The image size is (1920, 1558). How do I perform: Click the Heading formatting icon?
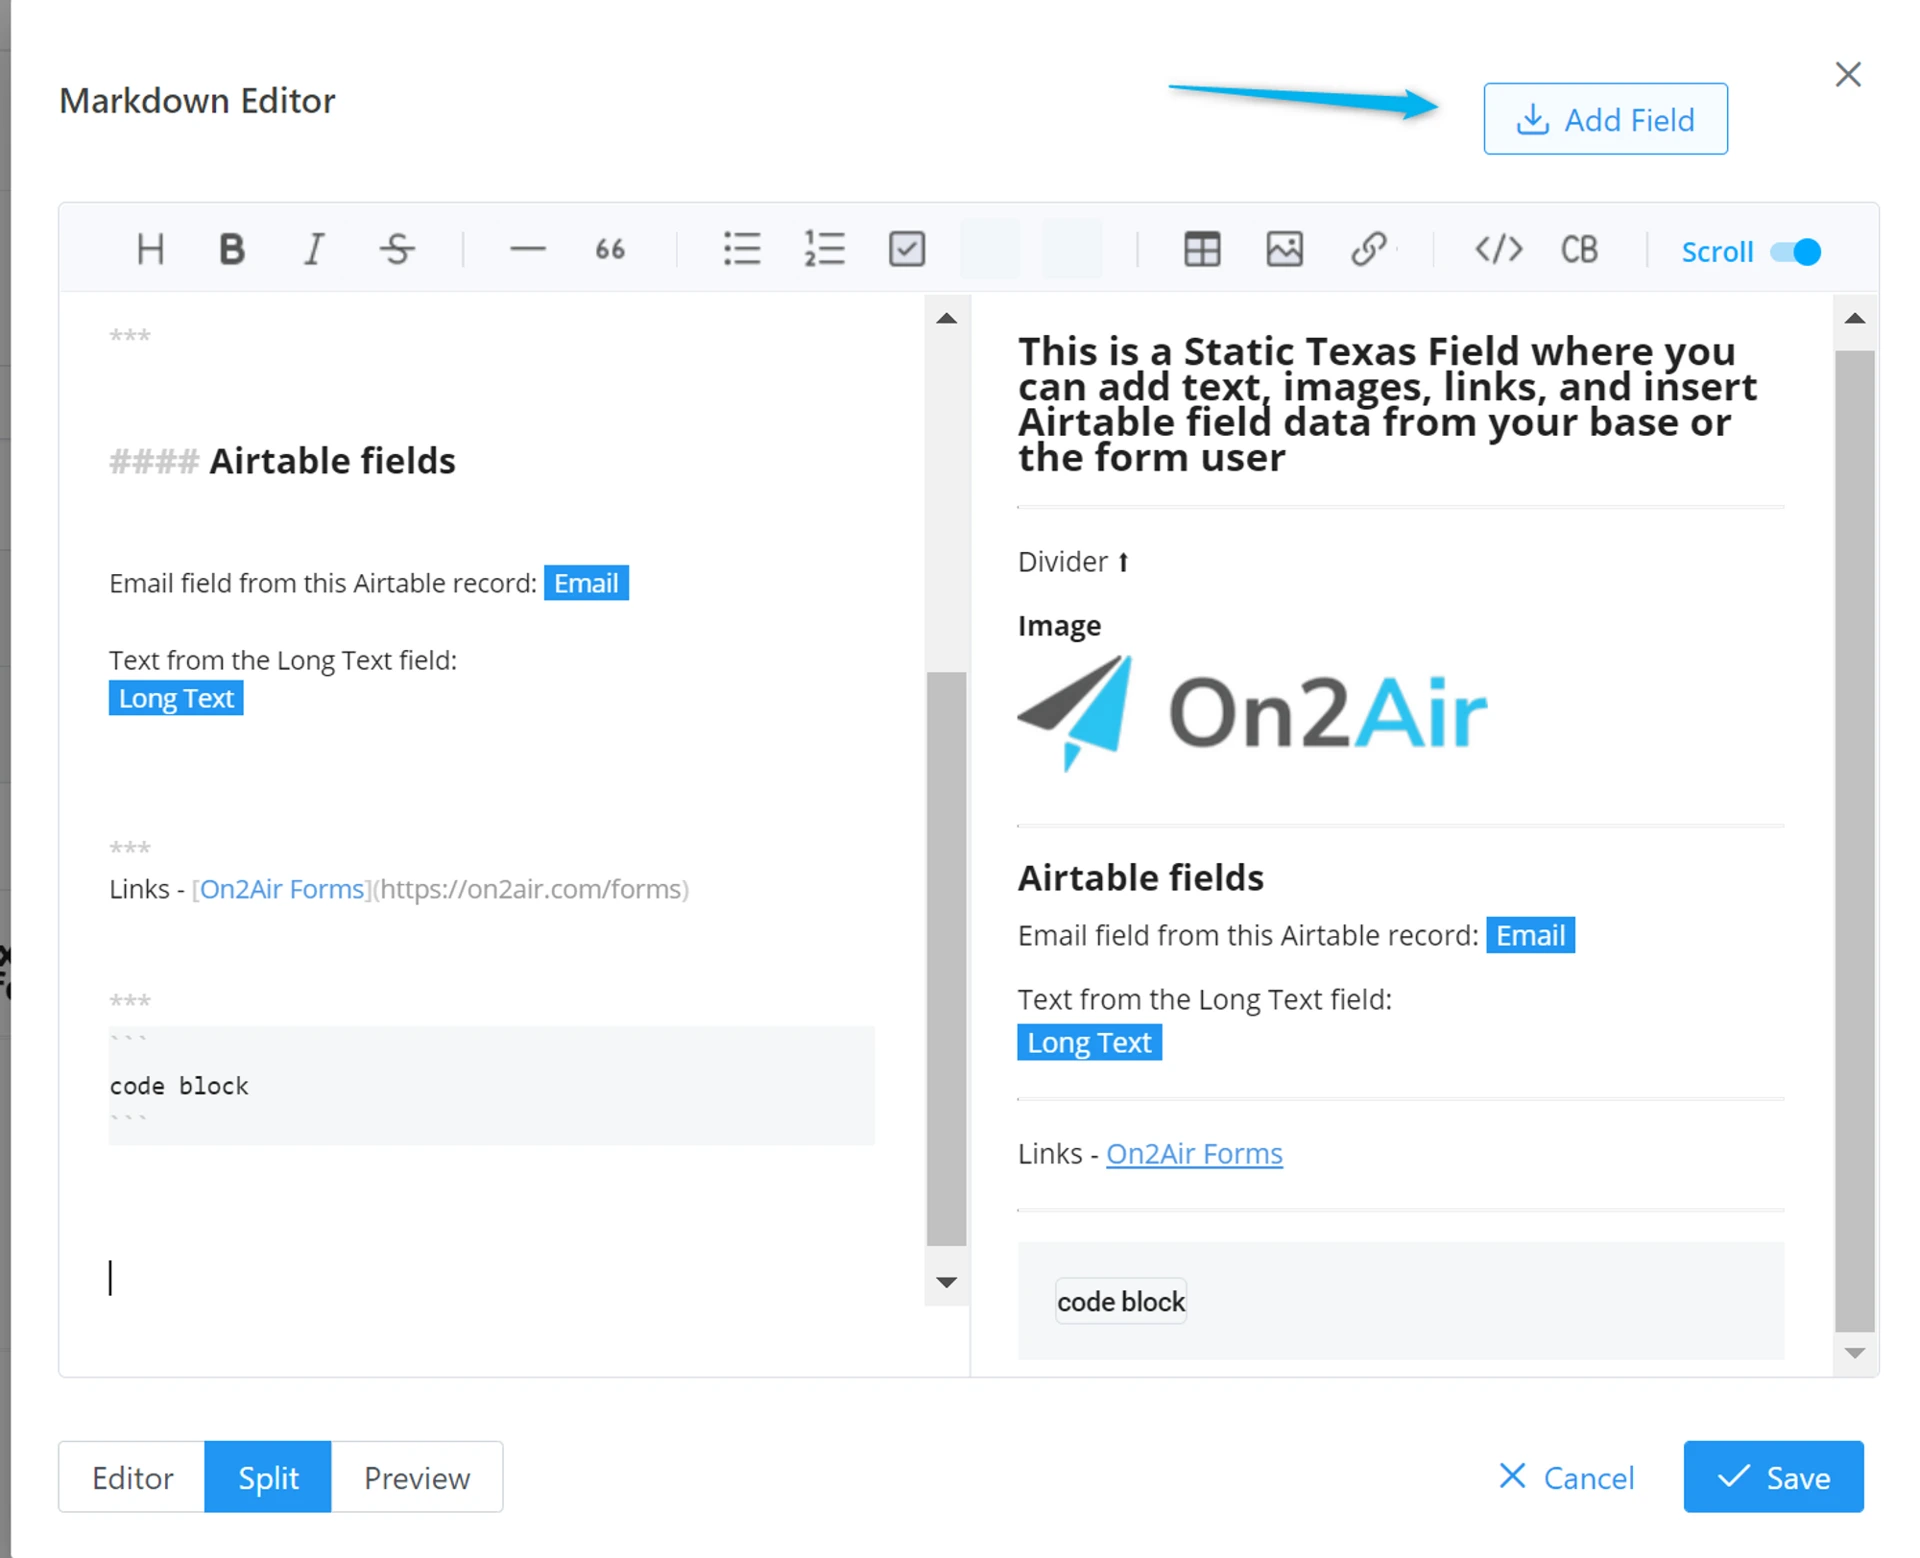[x=150, y=249]
